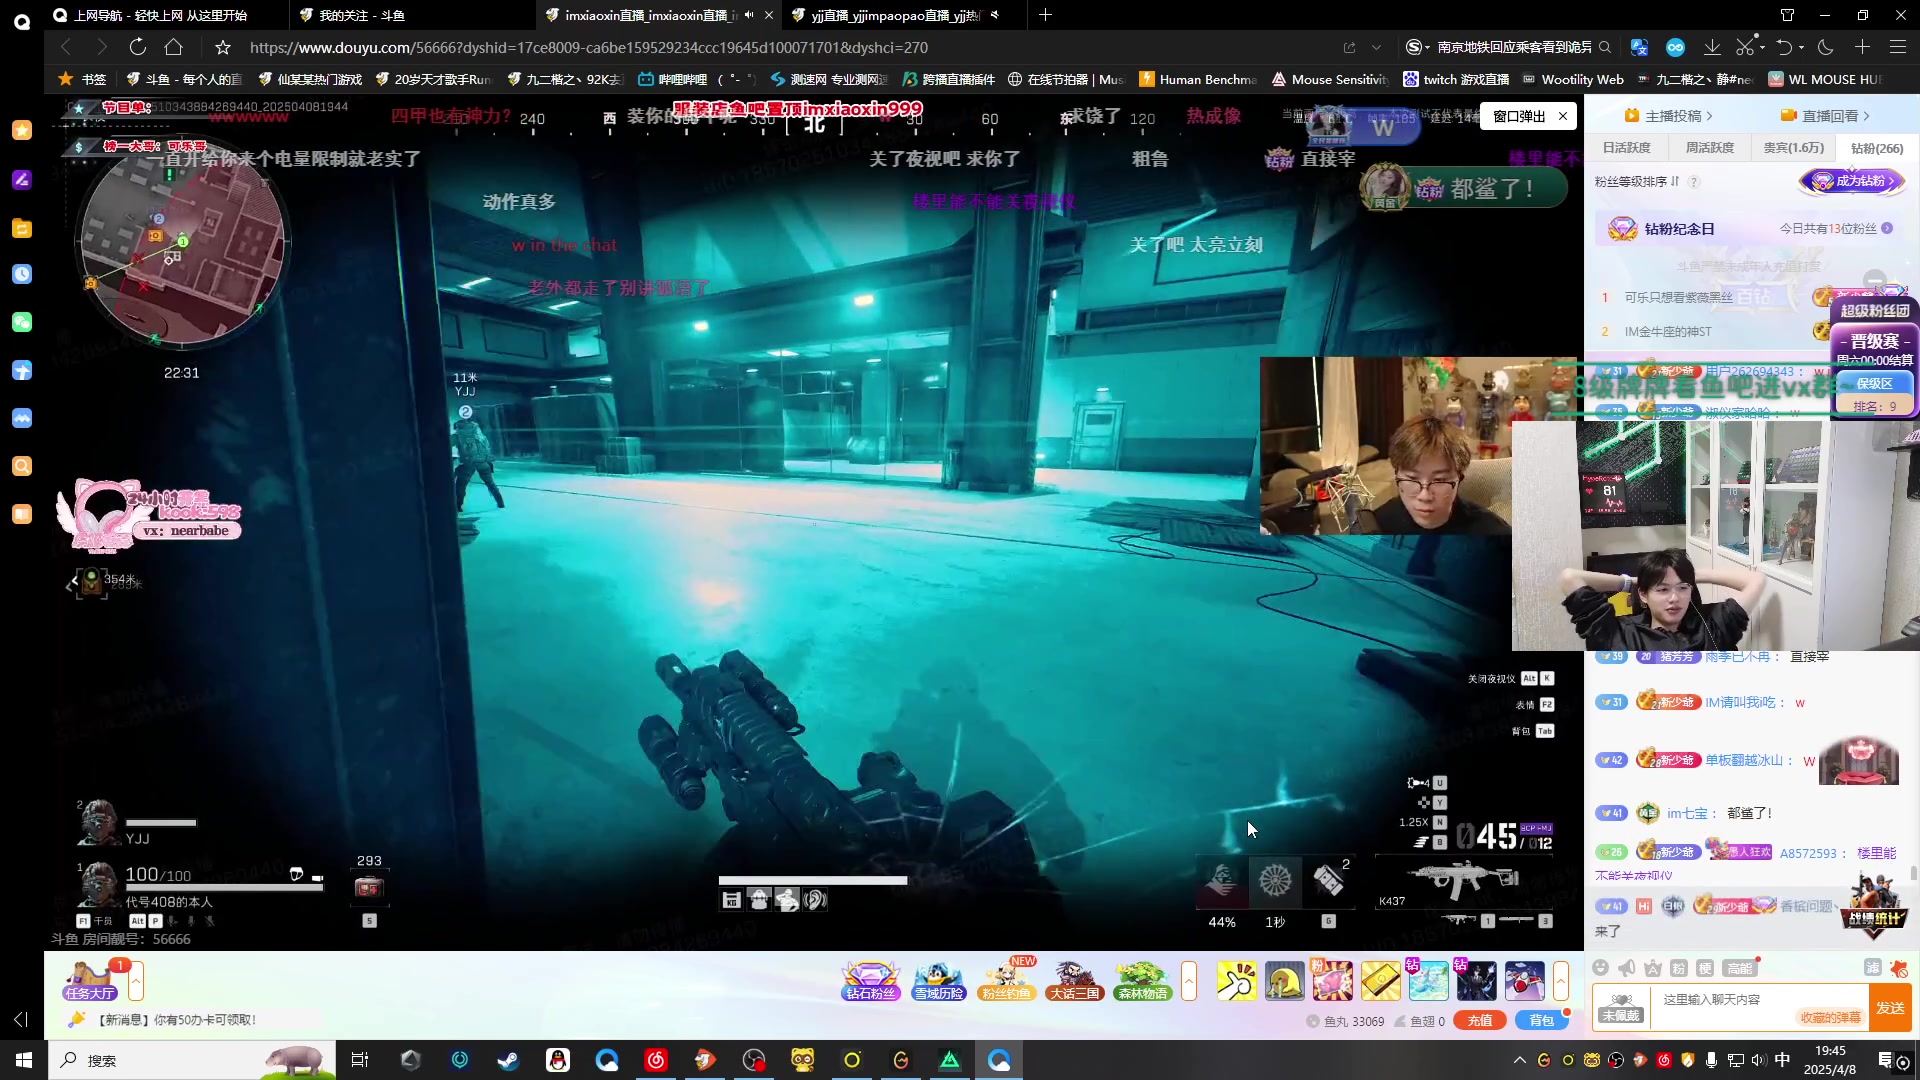The height and width of the screenshot is (1080, 1920).
Task: Toggle the 梗 meme phrases button
Action: [1705, 968]
